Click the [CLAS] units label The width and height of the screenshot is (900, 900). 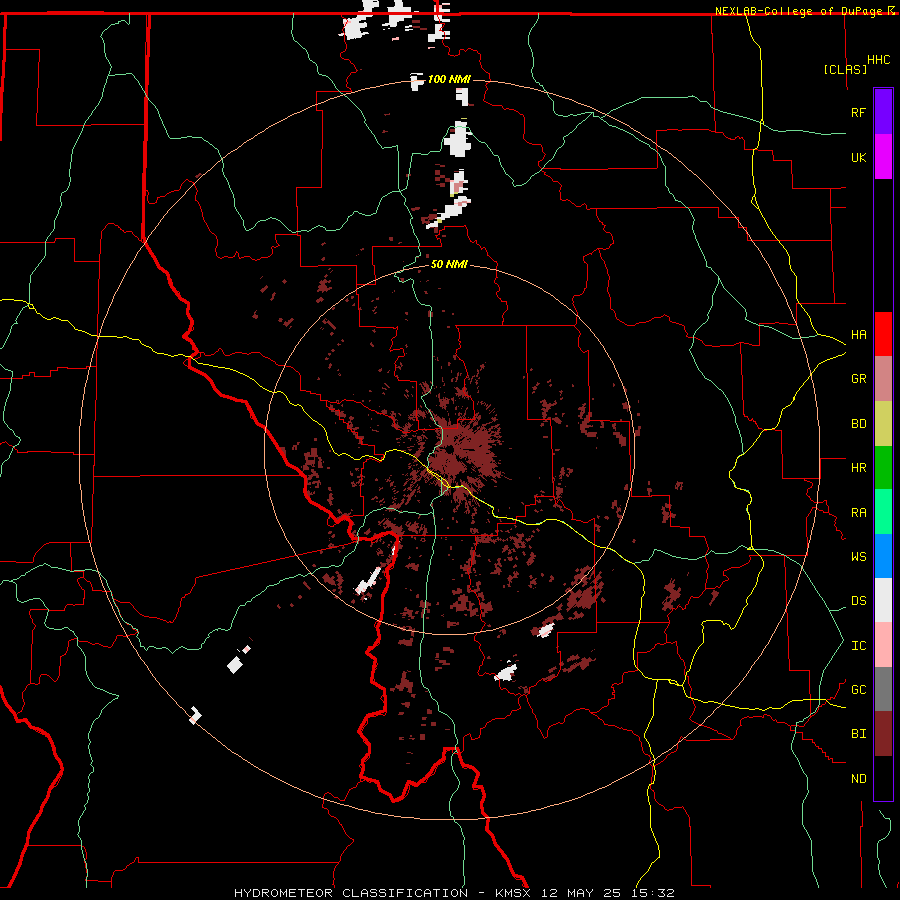point(845,69)
